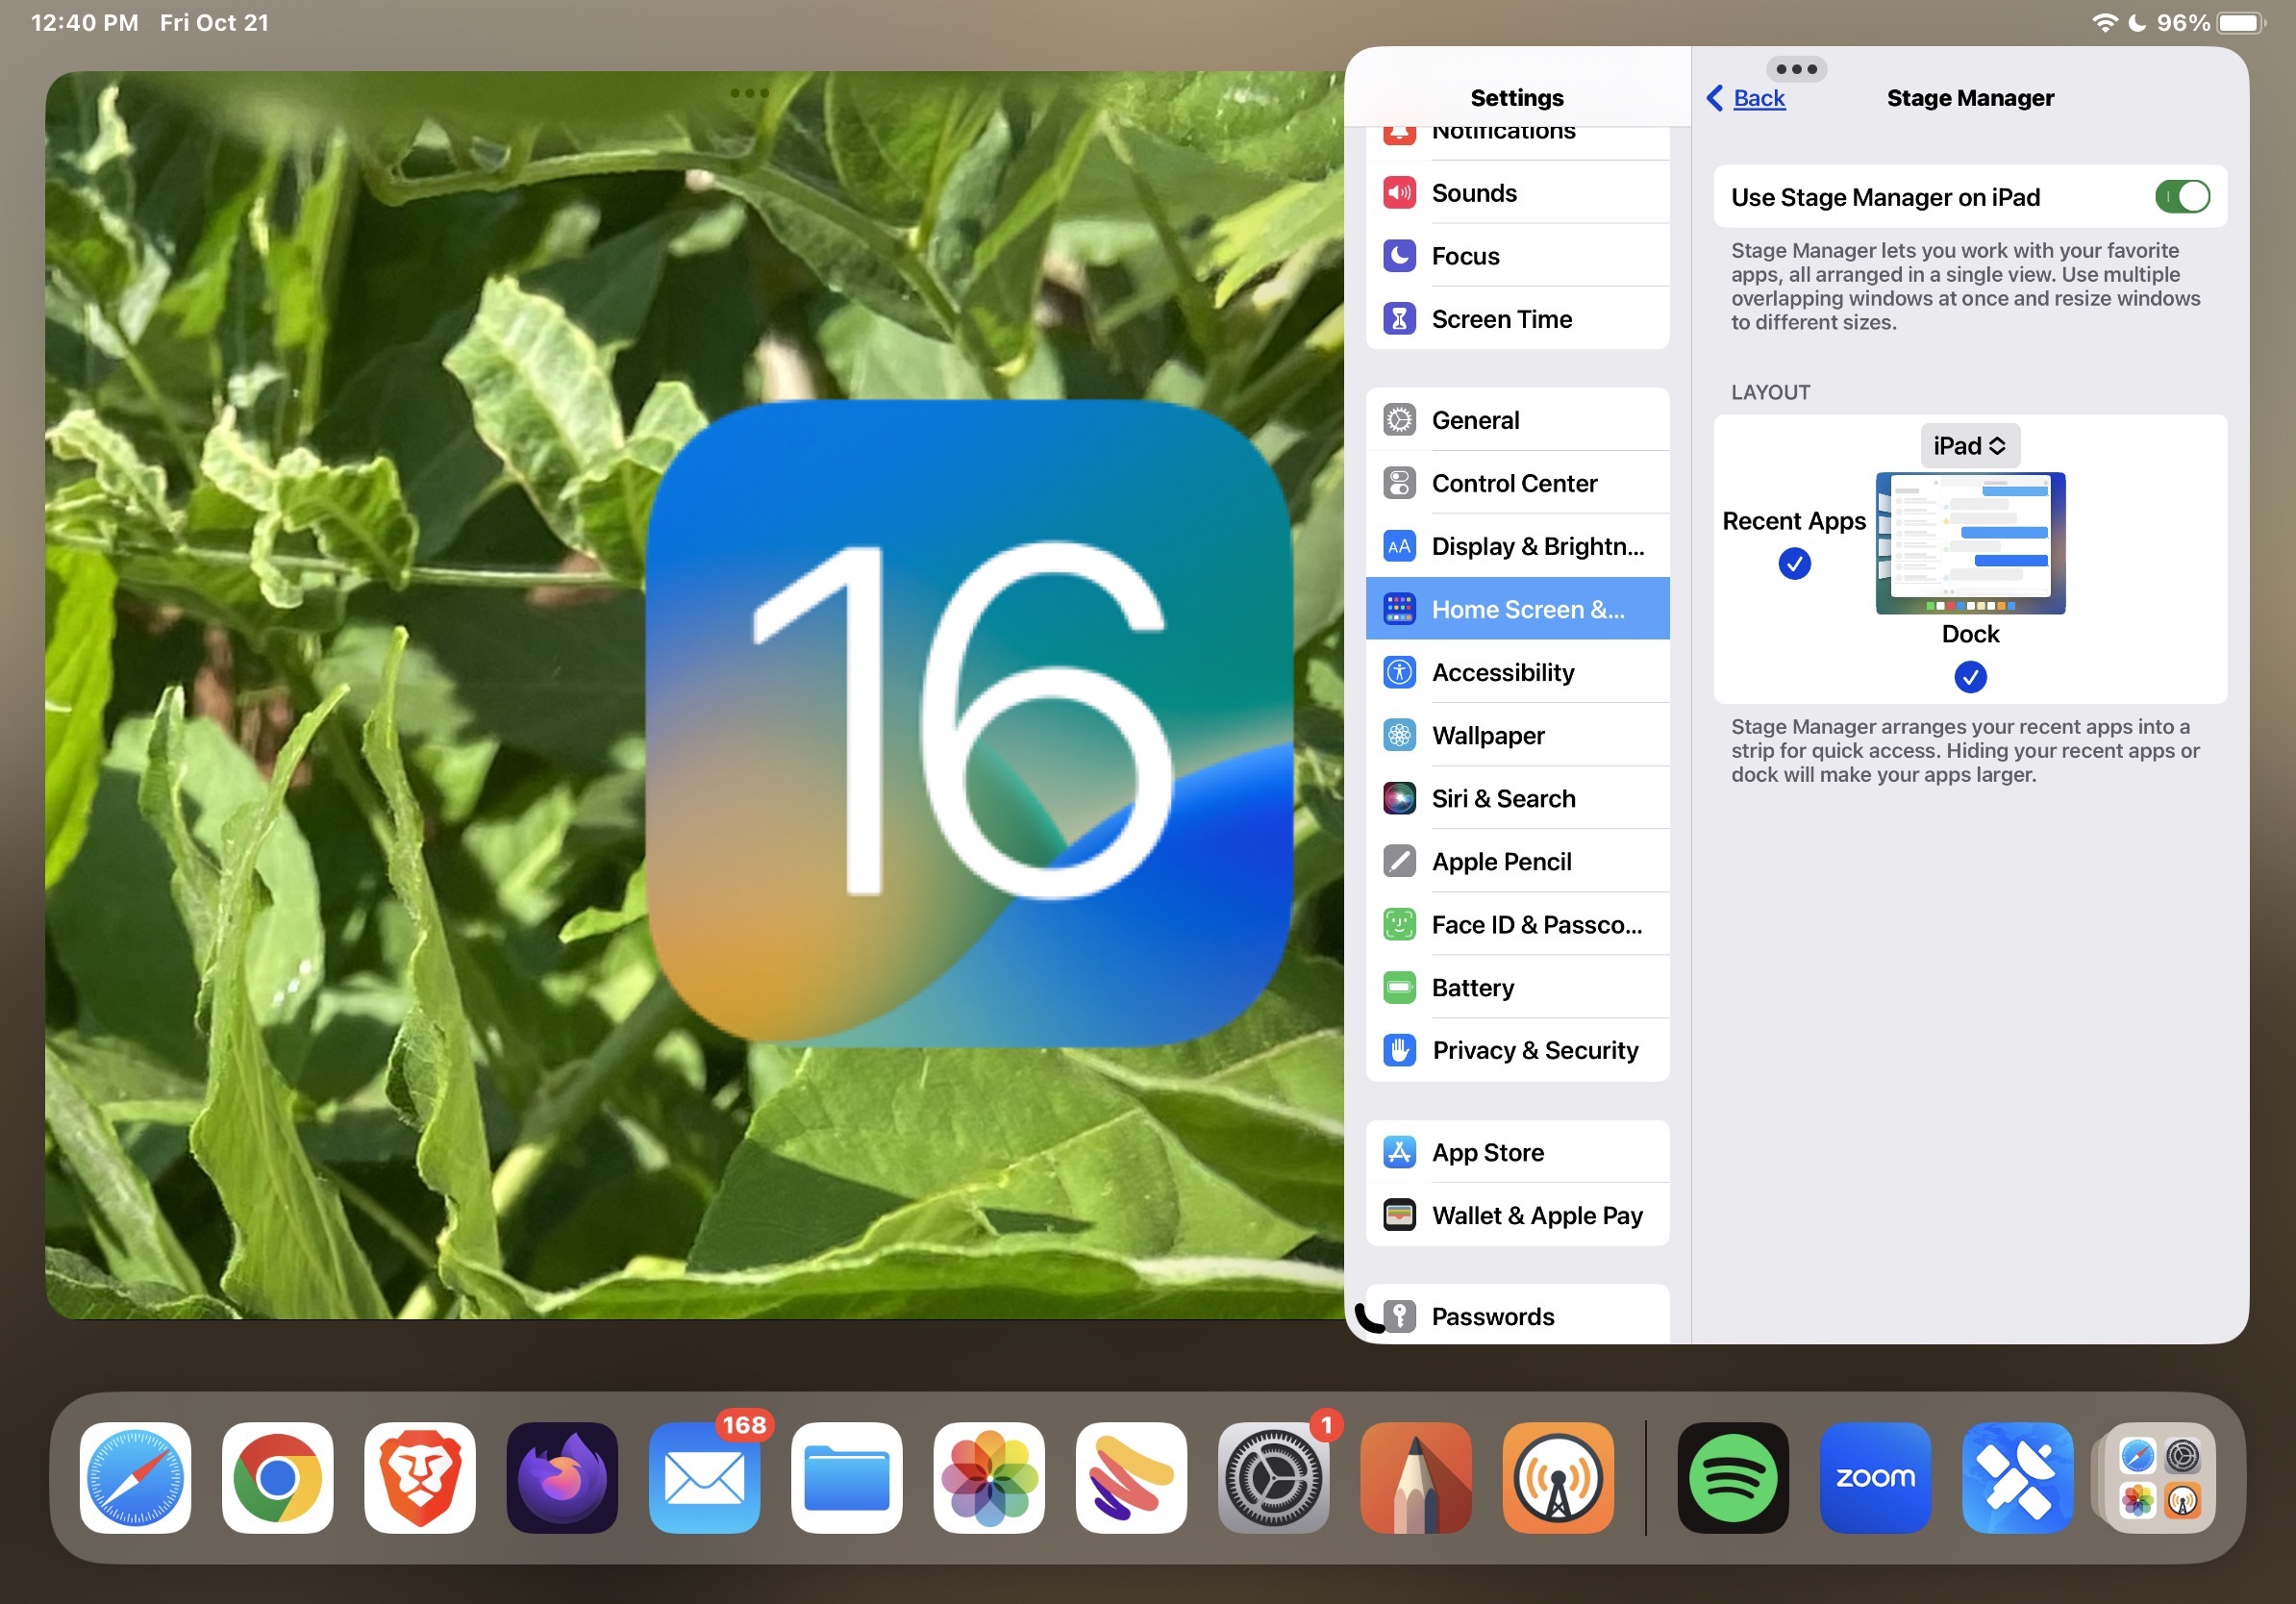Open the App Library folder in dock
2296x1604 pixels.
click(2160, 1477)
